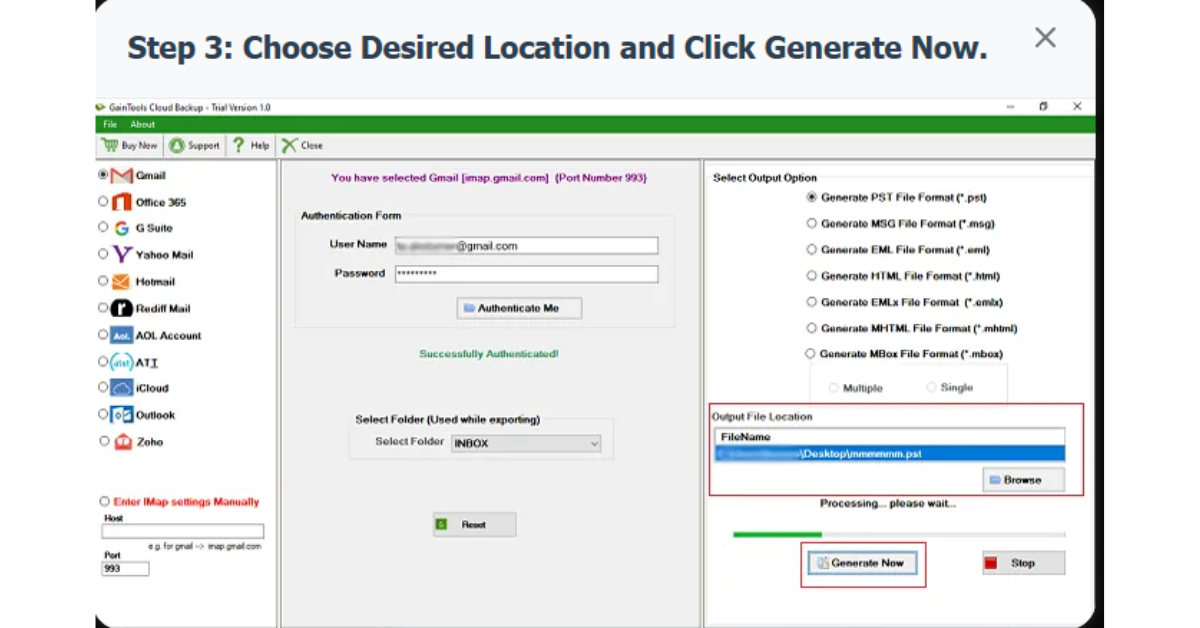
Task: Click the Port field showing 993
Action: click(x=125, y=568)
